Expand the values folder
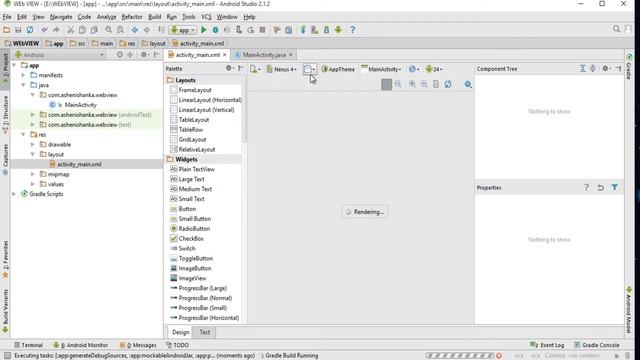Screen dimensions: 640x360 33,184
